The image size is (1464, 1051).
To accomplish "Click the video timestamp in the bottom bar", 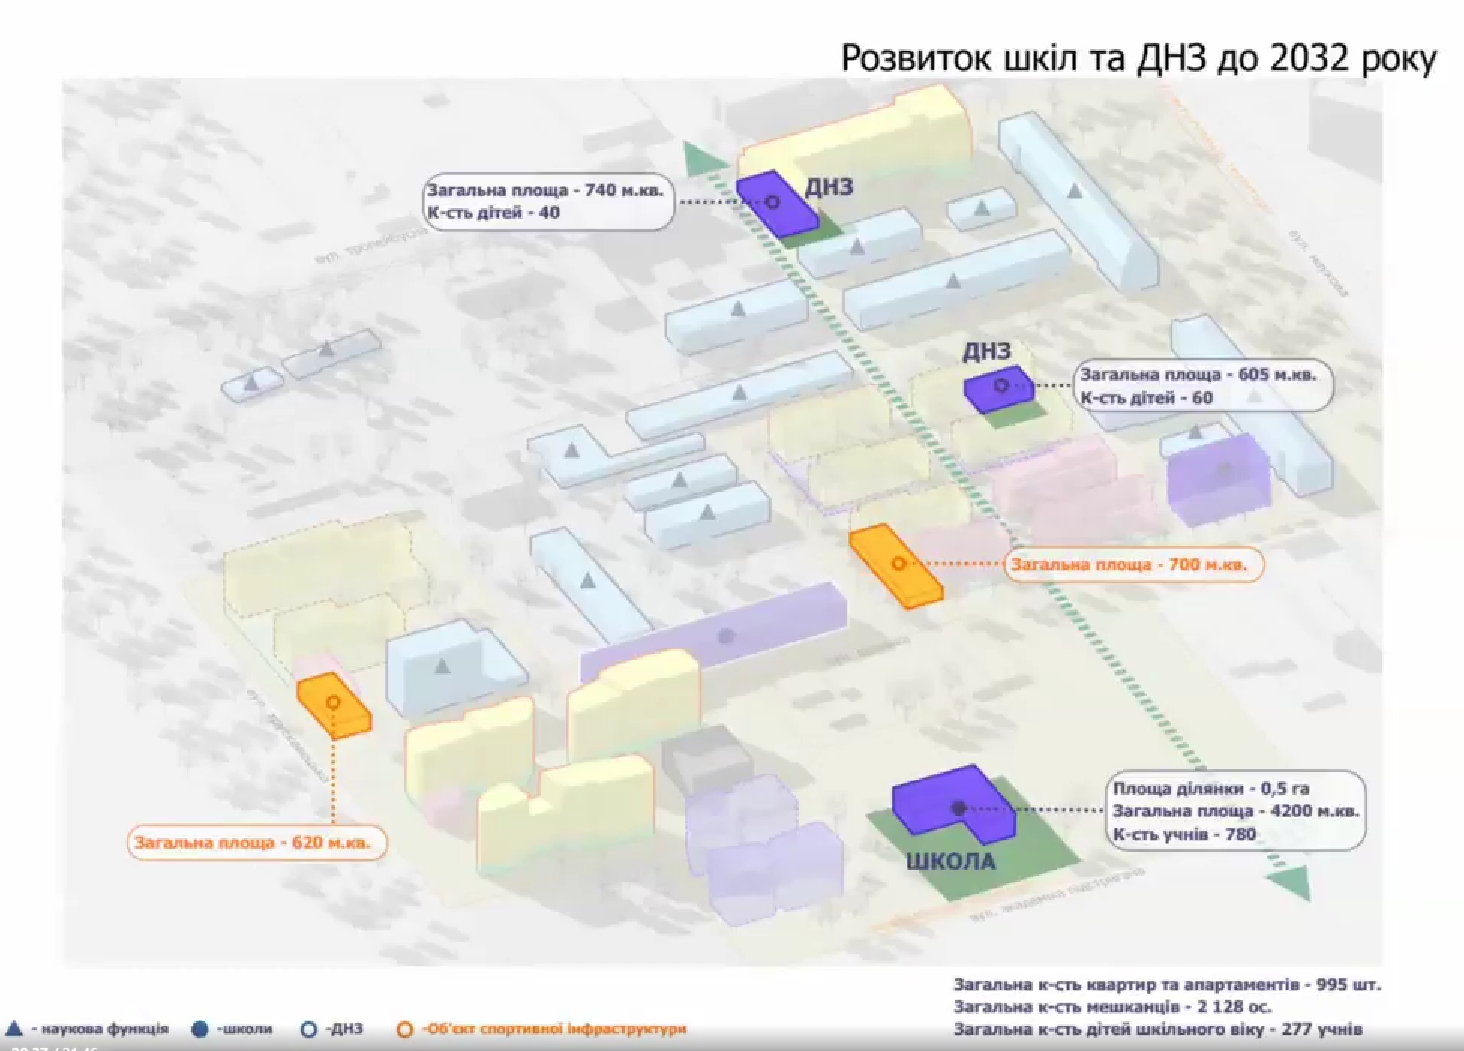I will [x=55, y=1047].
